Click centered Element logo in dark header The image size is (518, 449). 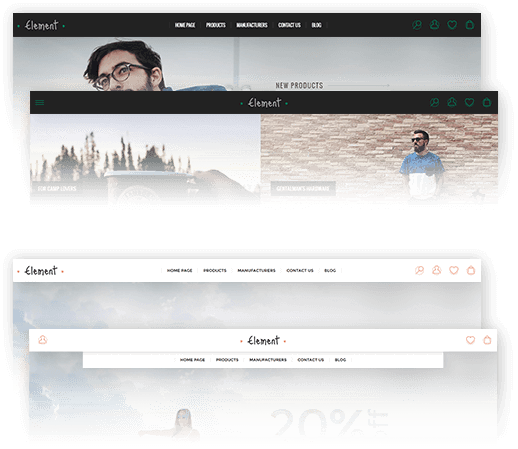(x=264, y=103)
